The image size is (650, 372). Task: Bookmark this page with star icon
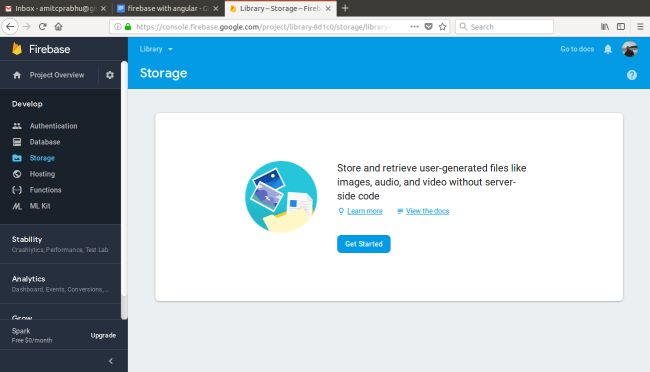[x=442, y=27]
